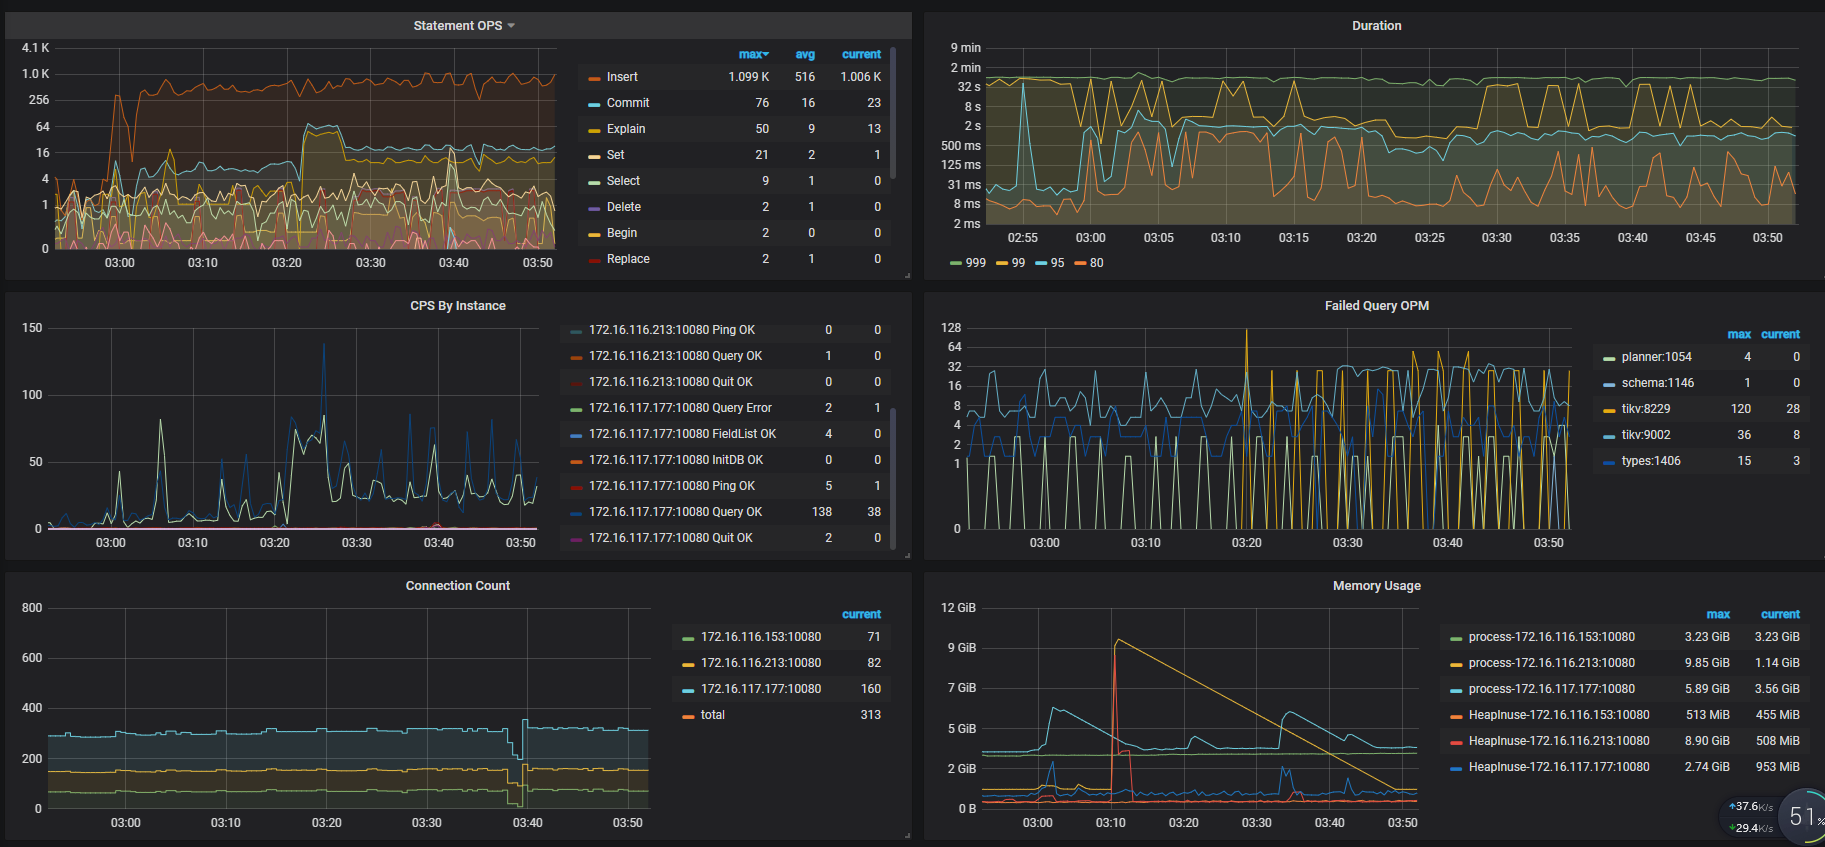Click the CPS By Instance panel title

tap(457, 306)
